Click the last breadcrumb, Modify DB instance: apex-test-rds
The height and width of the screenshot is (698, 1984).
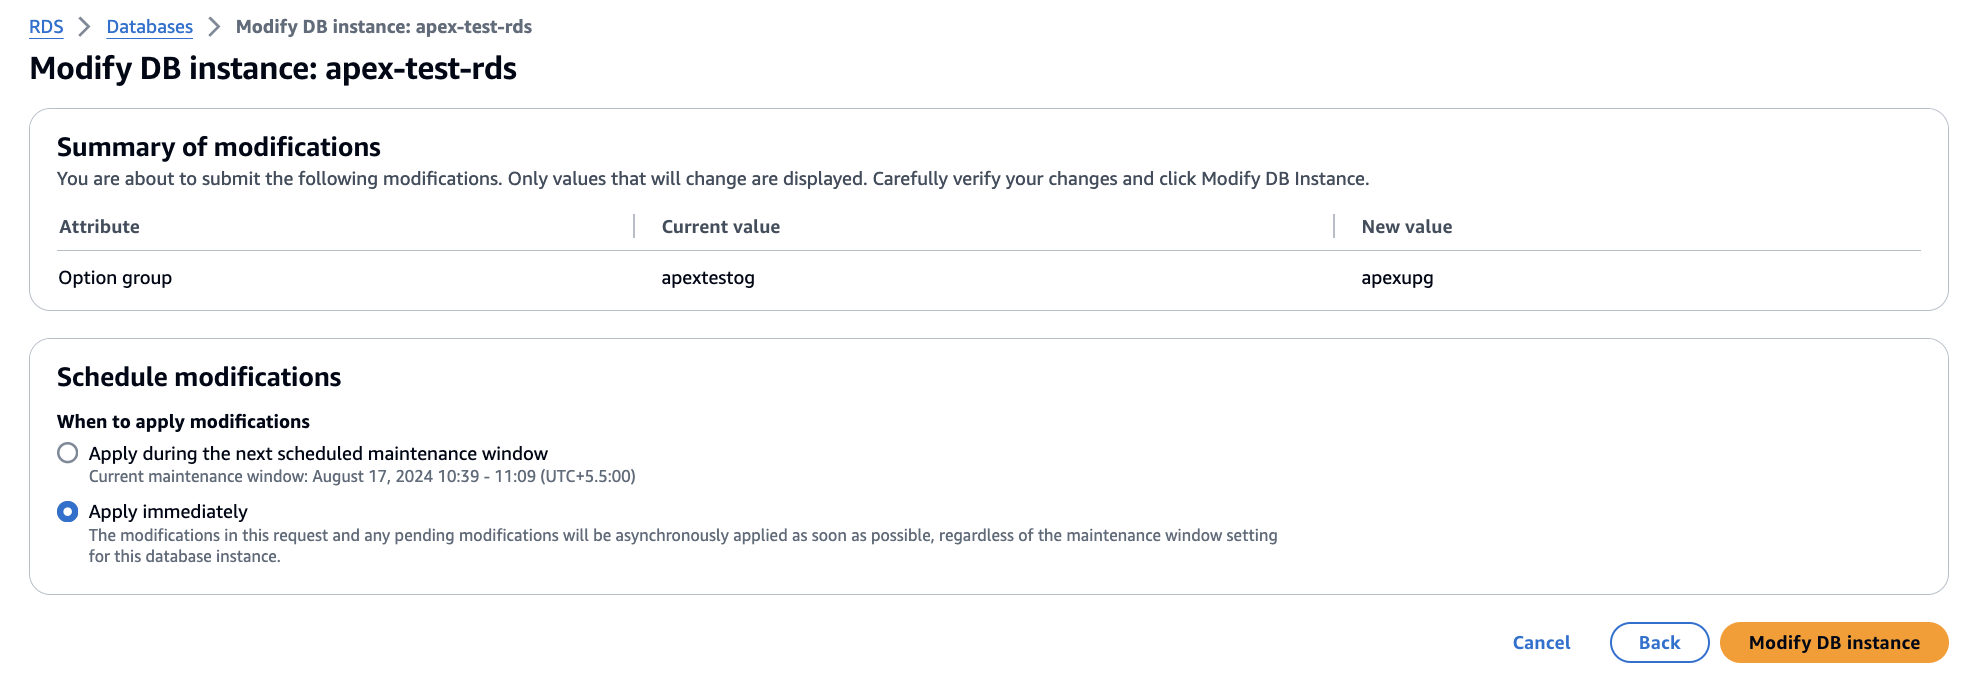pyautogui.click(x=384, y=27)
